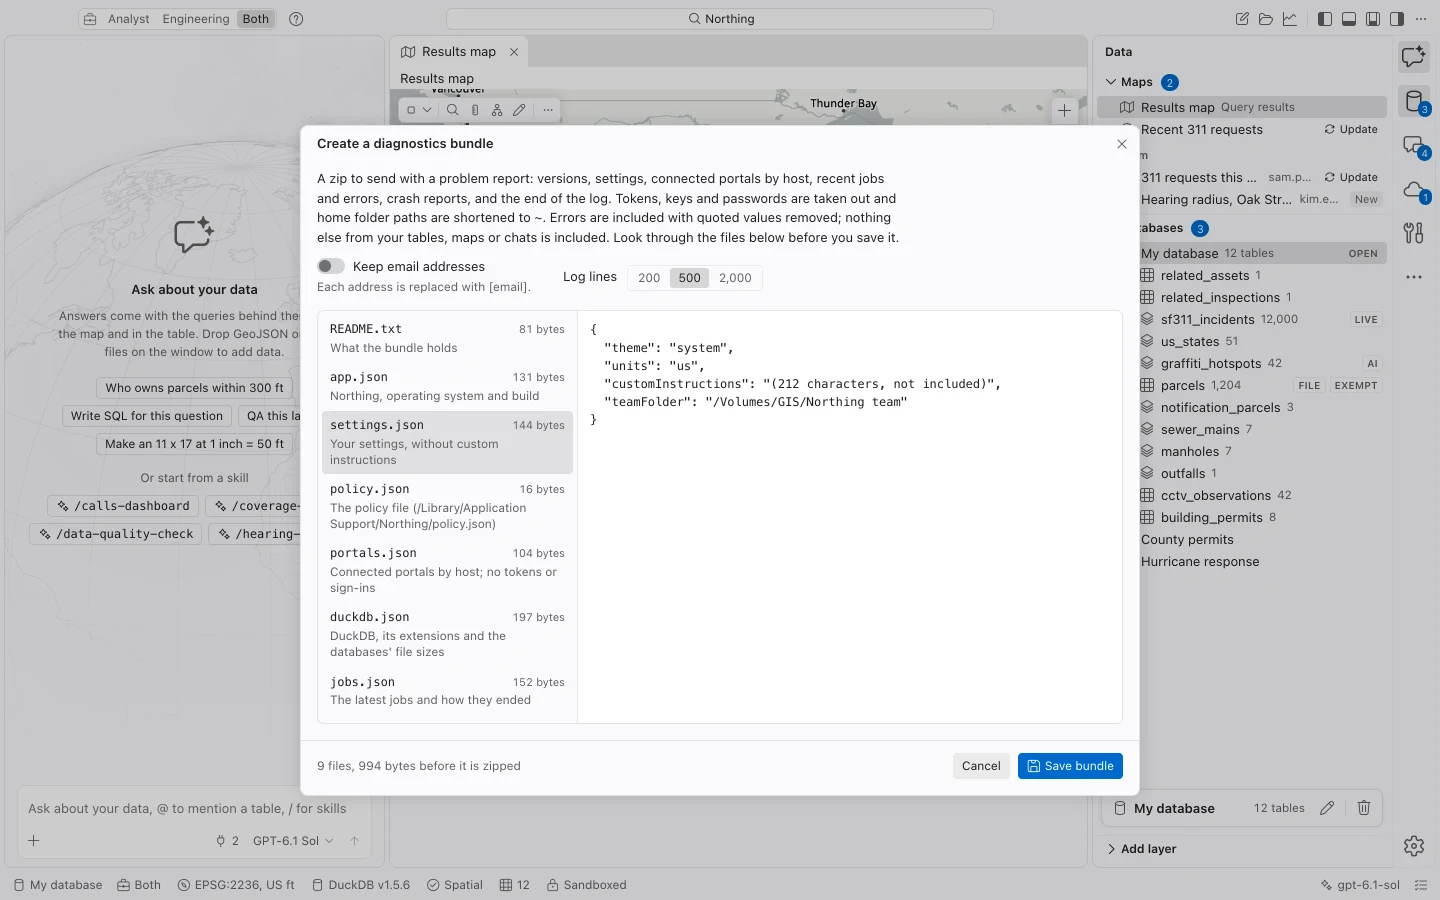
Task: Open the title bar overflow ellipsis menu
Action: click(1421, 19)
